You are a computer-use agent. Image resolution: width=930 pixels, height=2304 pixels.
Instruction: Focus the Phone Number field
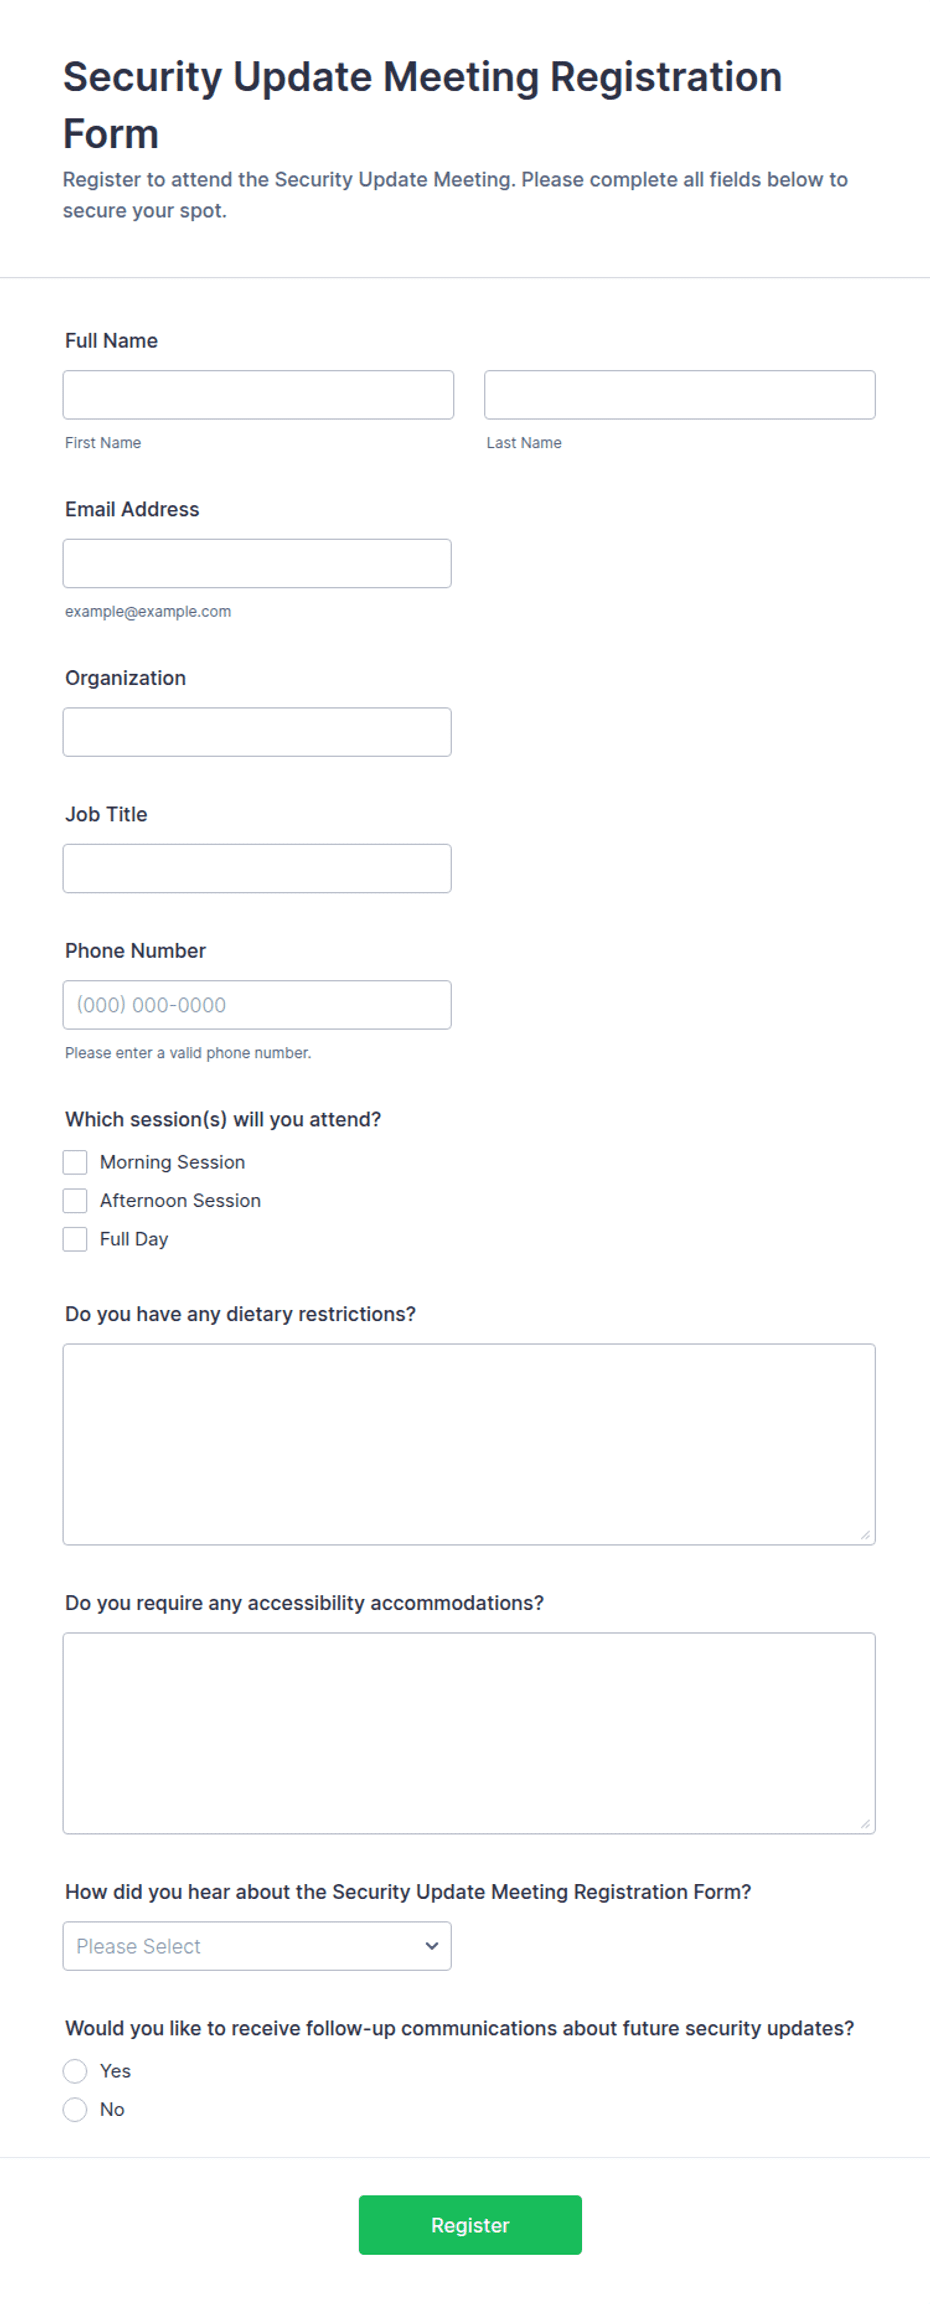(257, 1005)
